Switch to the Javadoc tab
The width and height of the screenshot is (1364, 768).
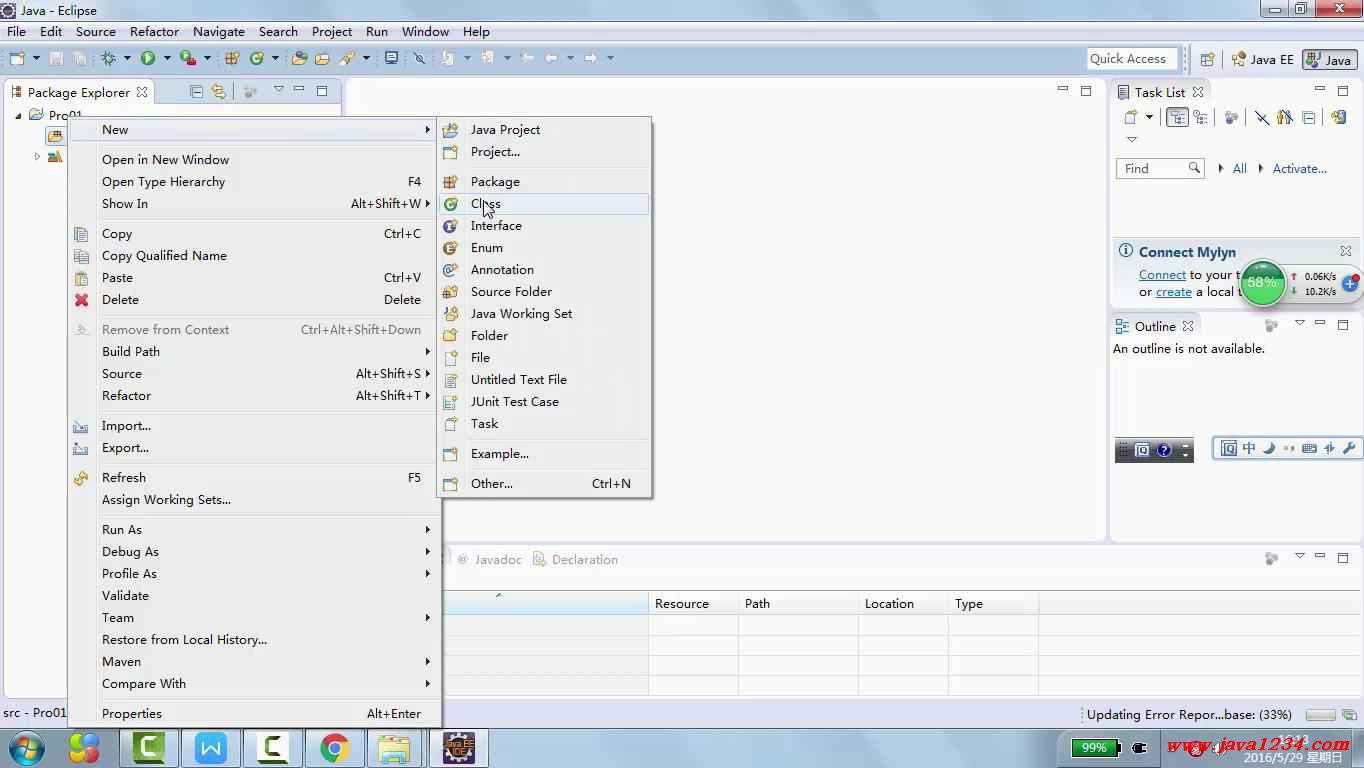tap(489, 560)
